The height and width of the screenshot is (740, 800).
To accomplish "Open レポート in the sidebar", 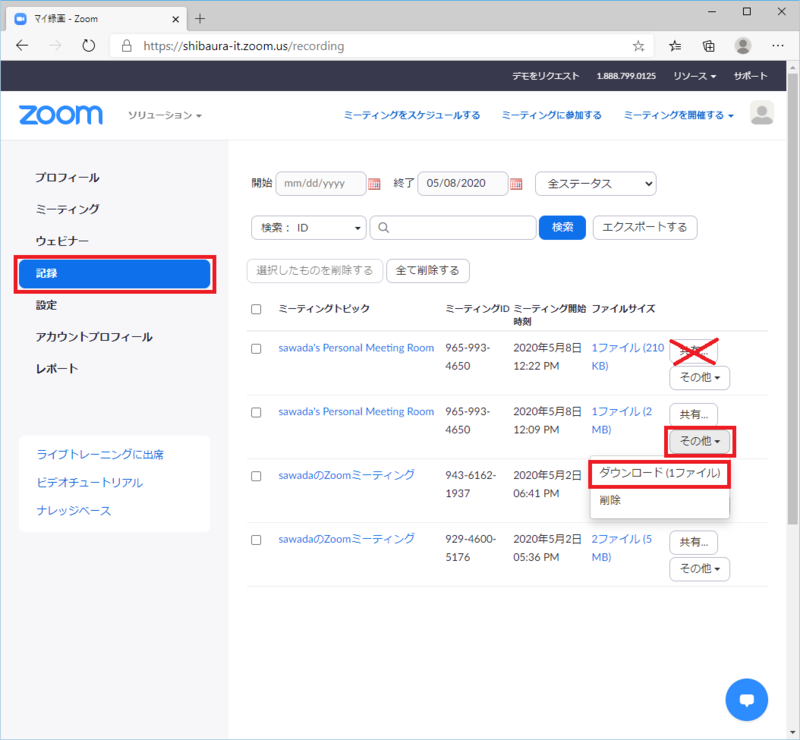I will tap(57, 368).
